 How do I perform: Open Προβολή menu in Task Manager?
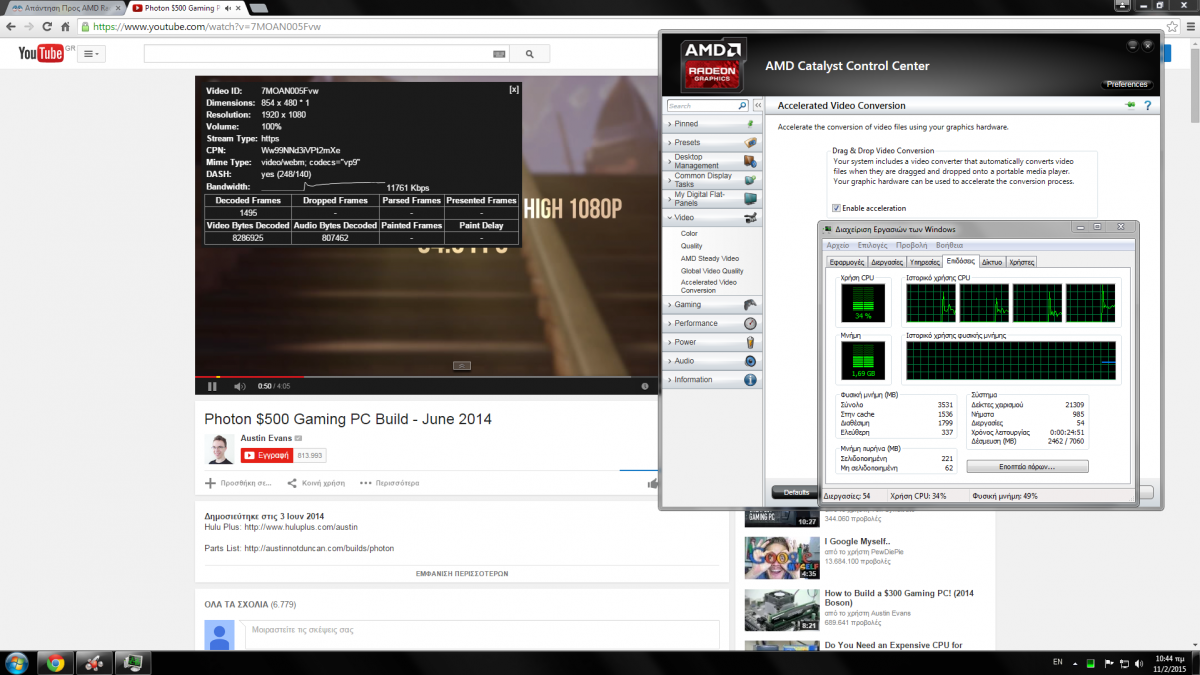pyautogui.click(x=911, y=244)
